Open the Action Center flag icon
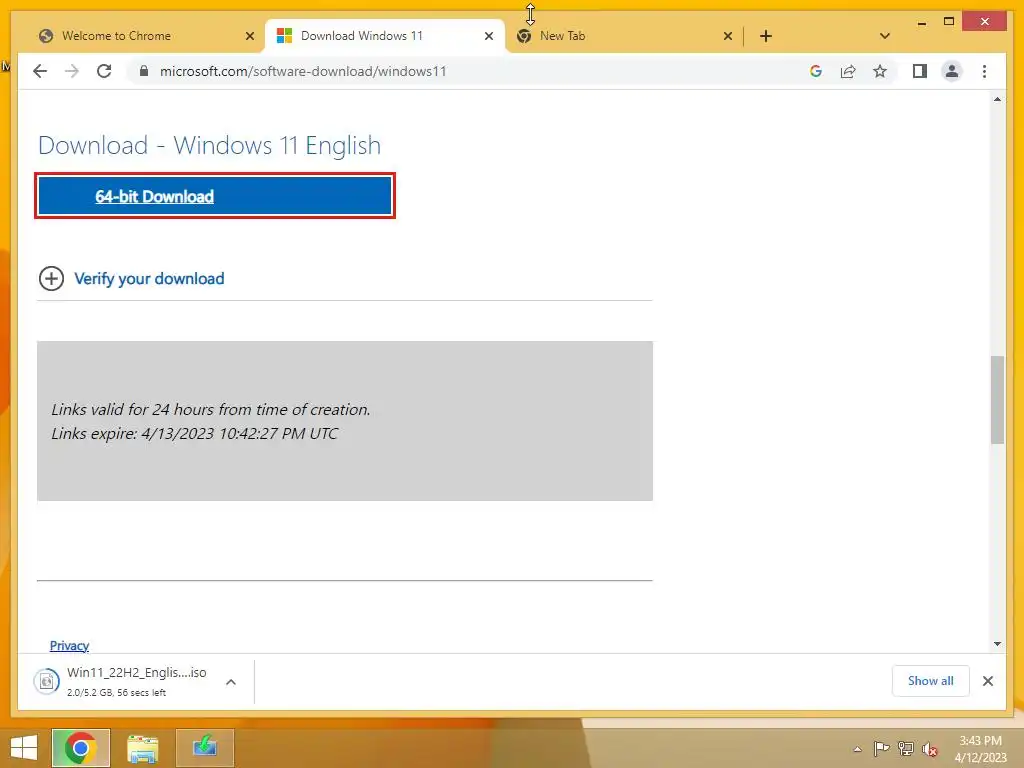 click(881, 749)
